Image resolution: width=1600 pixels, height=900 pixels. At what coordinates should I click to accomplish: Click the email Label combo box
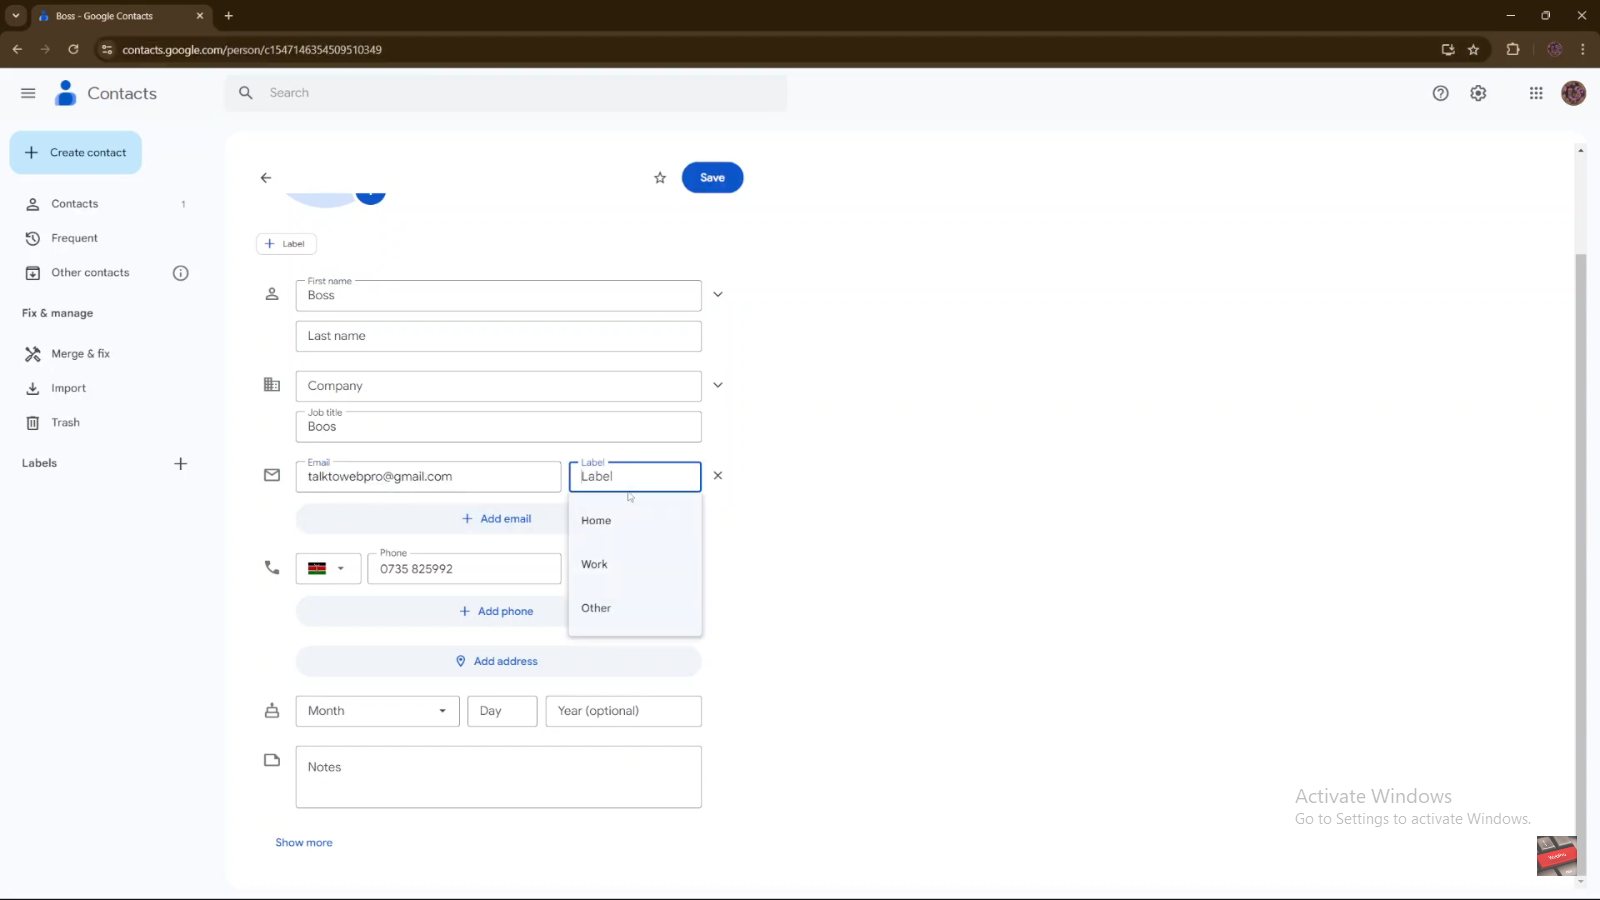[635, 477]
